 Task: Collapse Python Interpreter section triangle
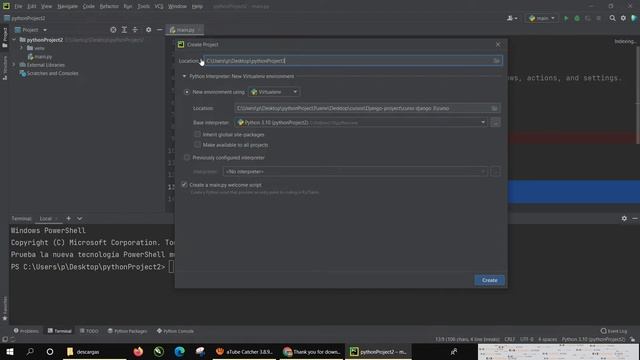point(184,76)
